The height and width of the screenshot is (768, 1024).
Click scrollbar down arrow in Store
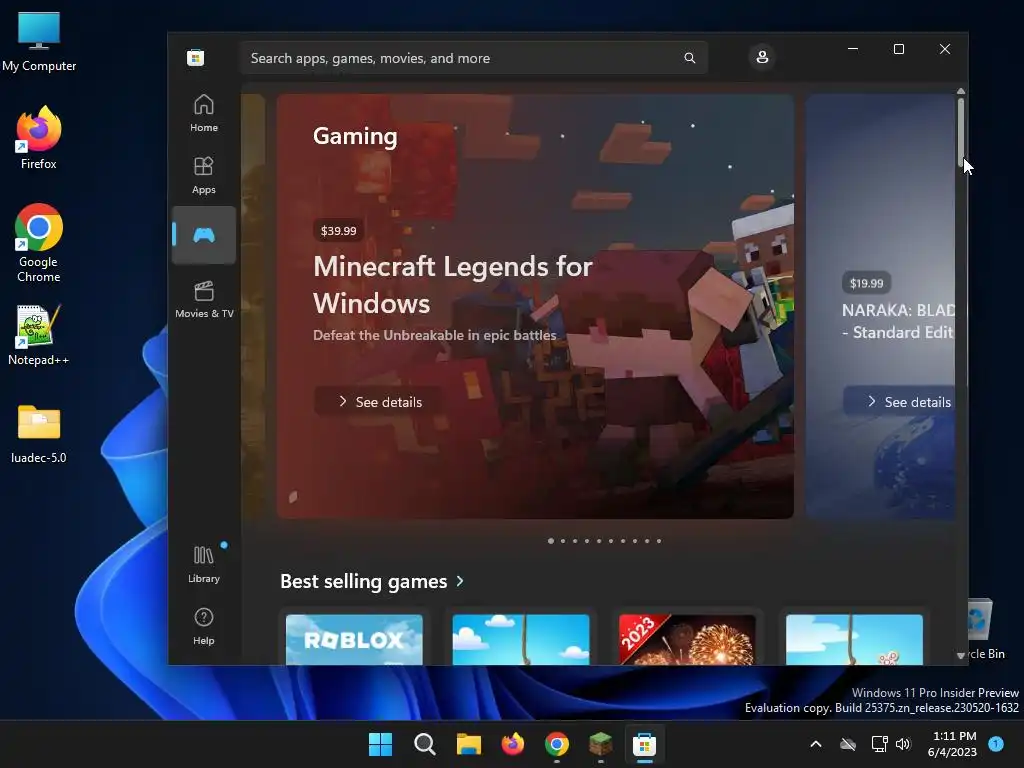click(961, 655)
